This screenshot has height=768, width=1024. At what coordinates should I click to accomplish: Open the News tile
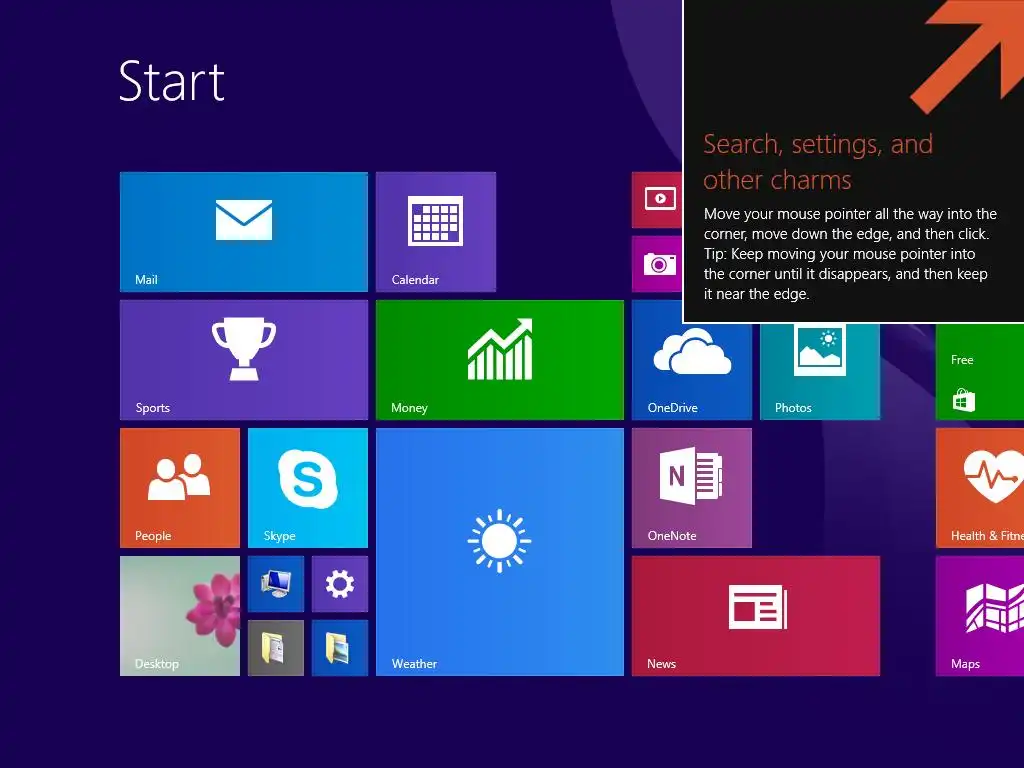(x=756, y=616)
